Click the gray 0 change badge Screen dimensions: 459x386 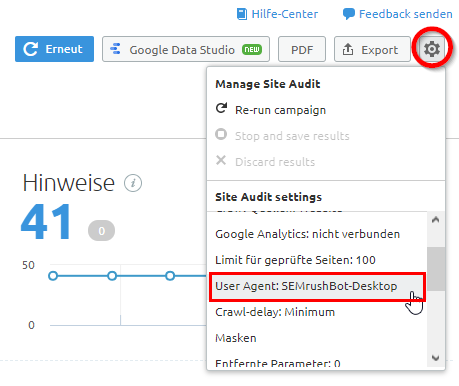click(101, 231)
